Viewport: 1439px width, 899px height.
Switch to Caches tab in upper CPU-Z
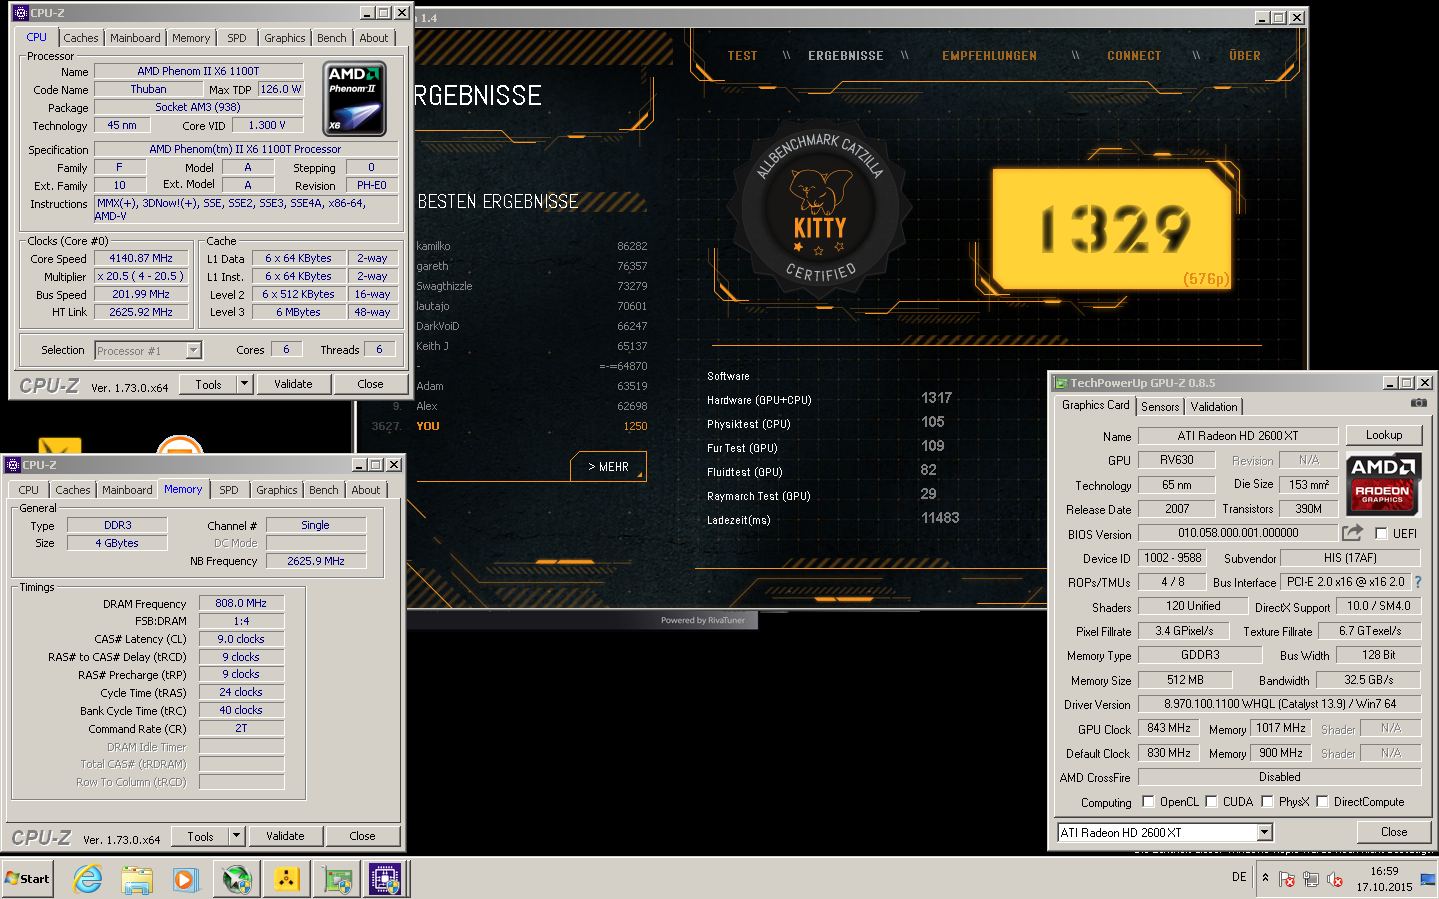[81, 38]
